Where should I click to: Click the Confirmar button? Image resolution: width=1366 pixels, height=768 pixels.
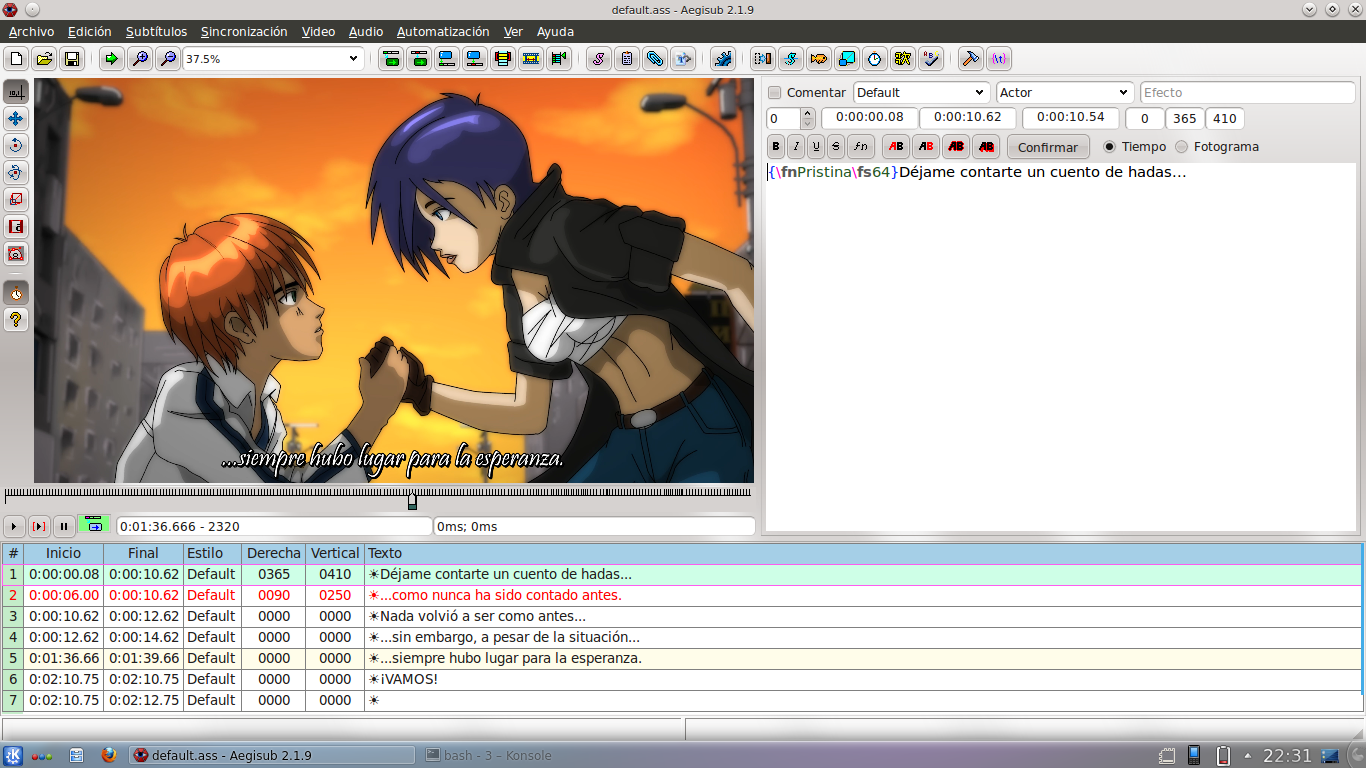[1048, 147]
